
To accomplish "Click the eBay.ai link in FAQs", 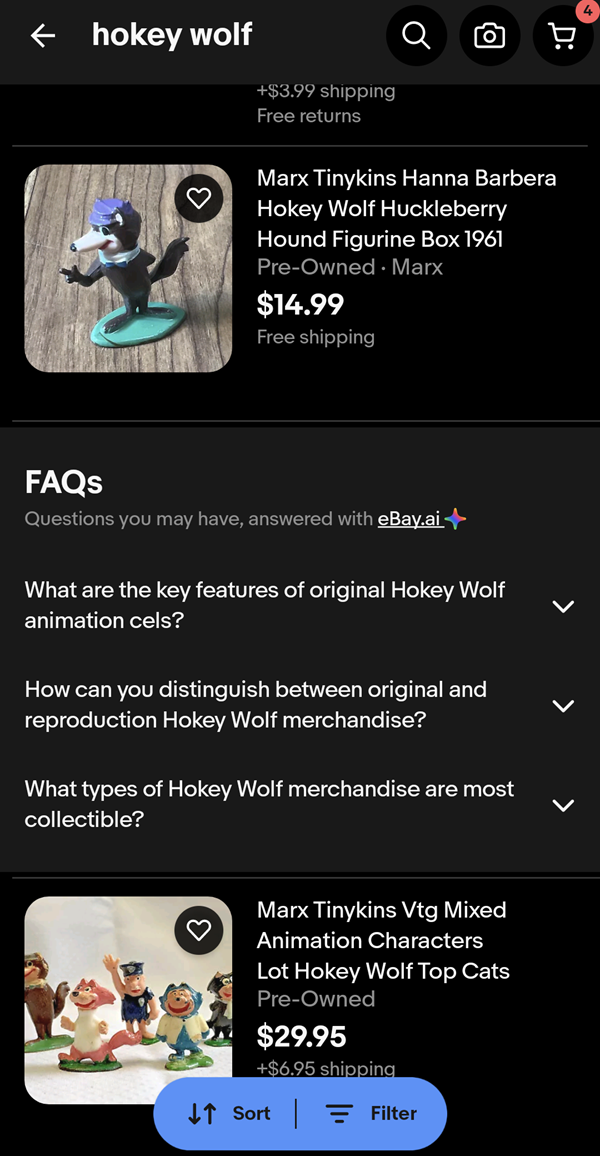I will (x=410, y=518).
